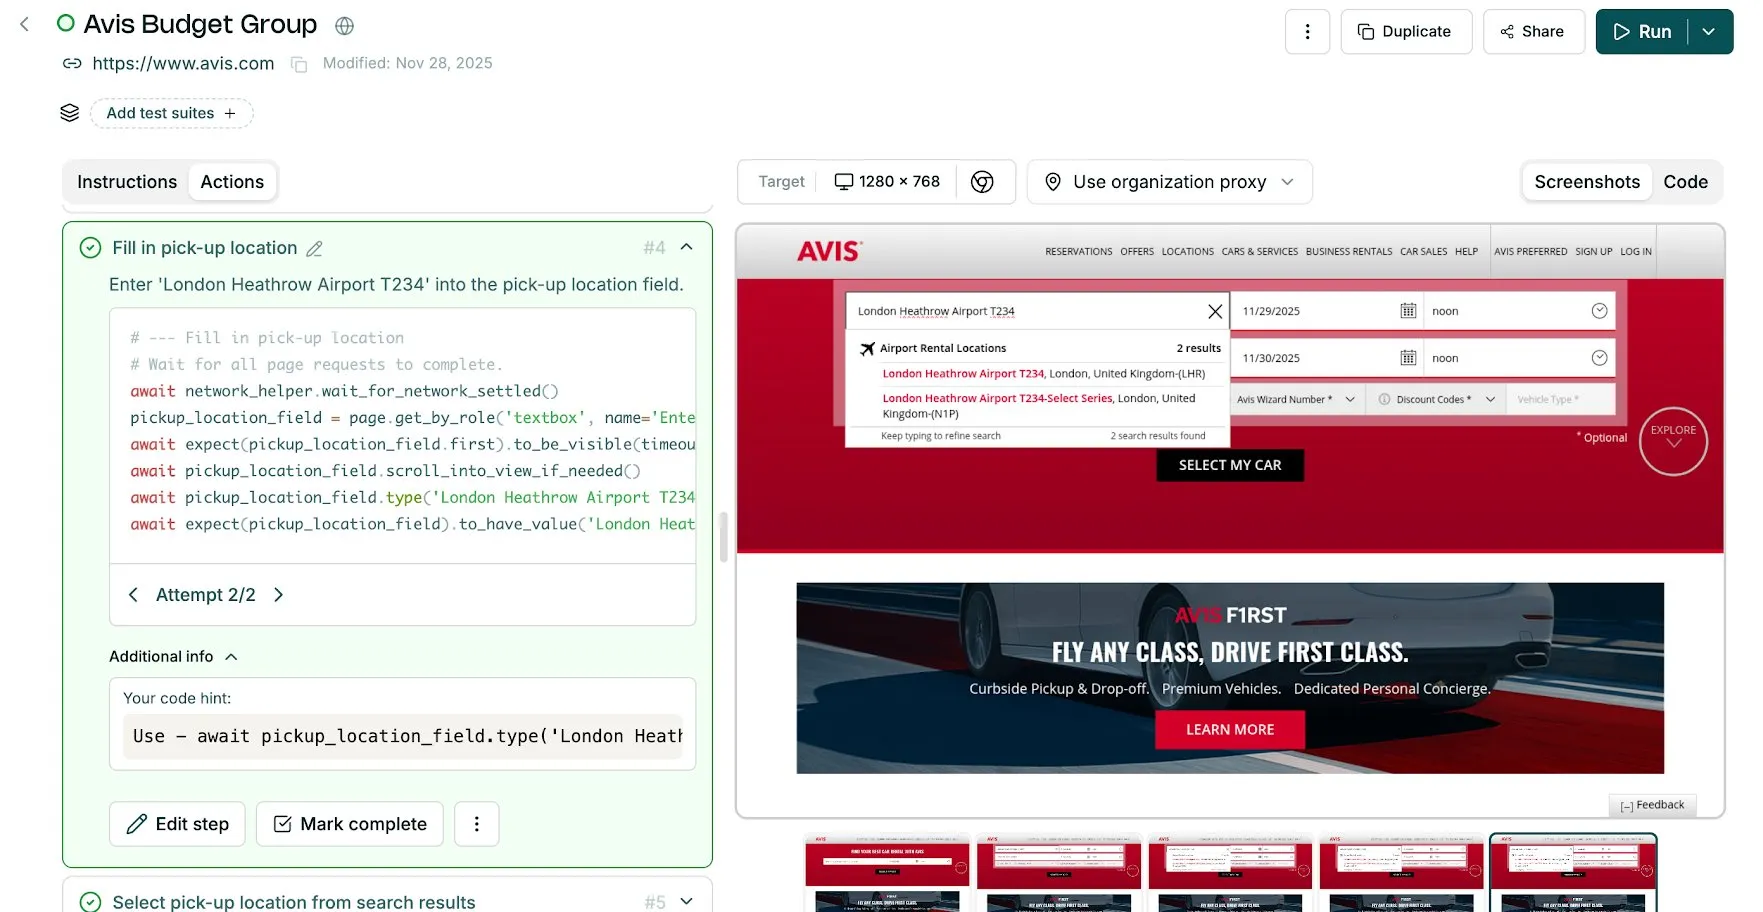
Task: Open the Run dropdown arrow
Action: point(1710,32)
